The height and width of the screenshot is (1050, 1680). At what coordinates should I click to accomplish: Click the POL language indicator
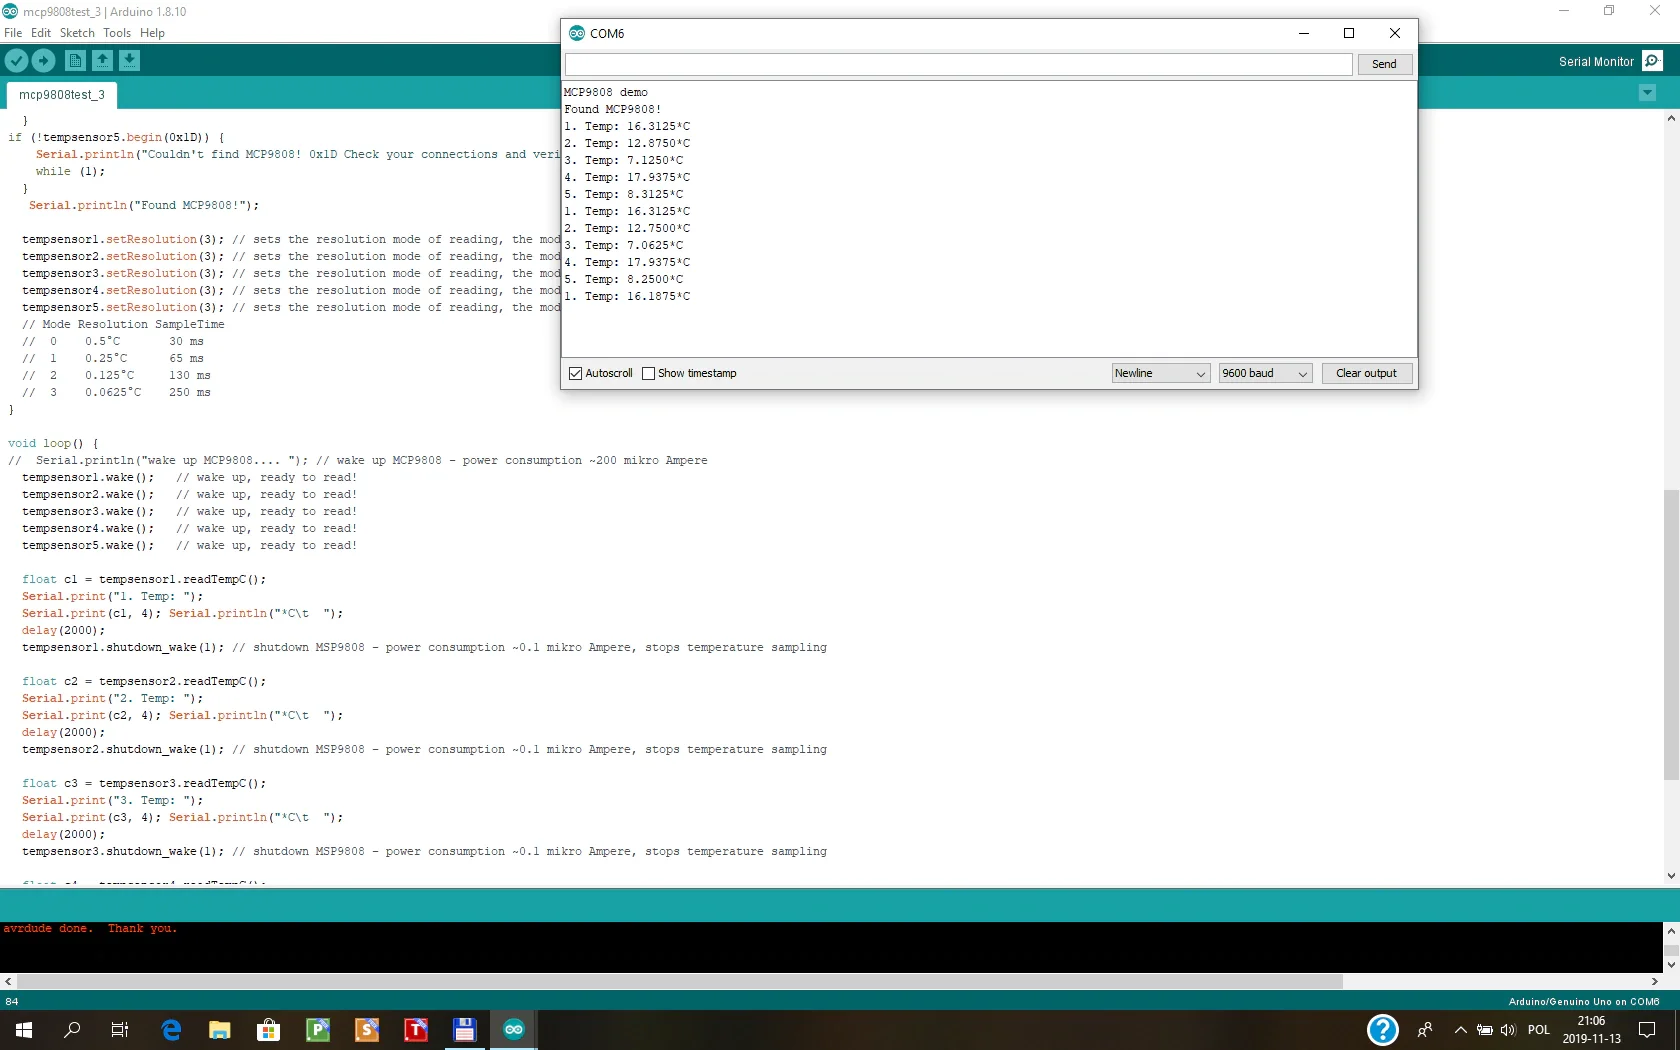[1539, 1030]
